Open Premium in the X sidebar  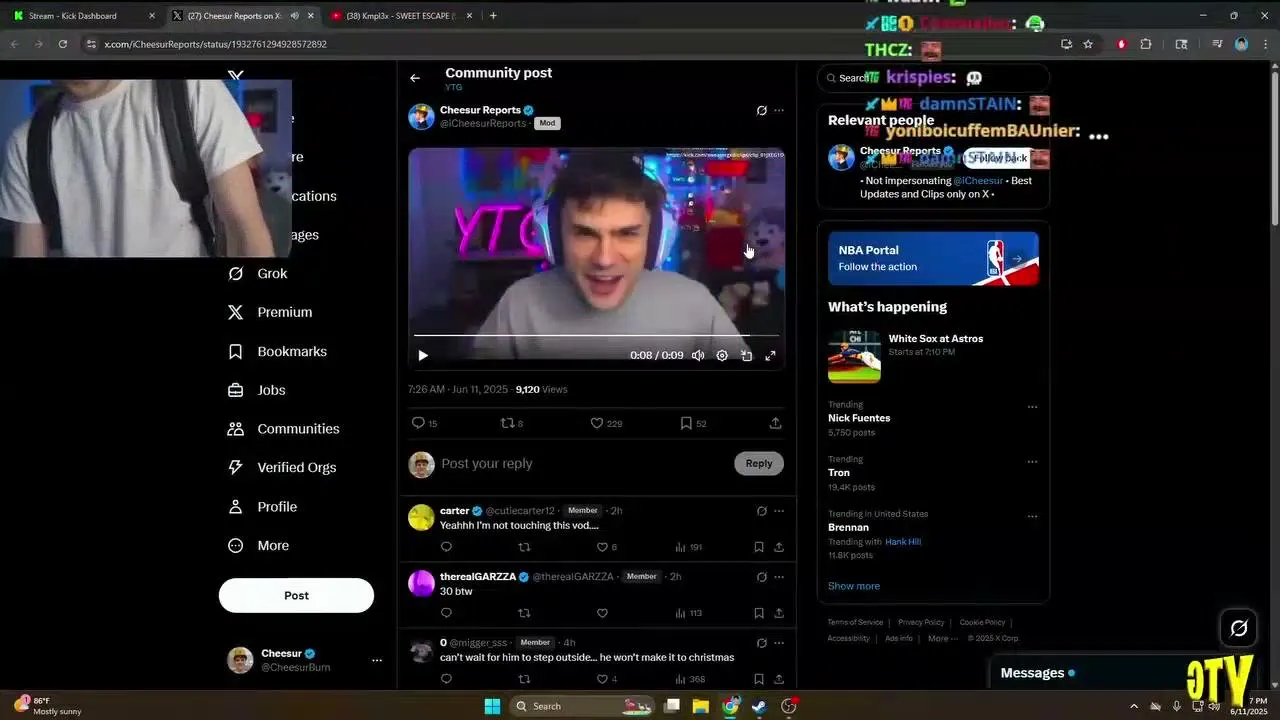(270, 312)
